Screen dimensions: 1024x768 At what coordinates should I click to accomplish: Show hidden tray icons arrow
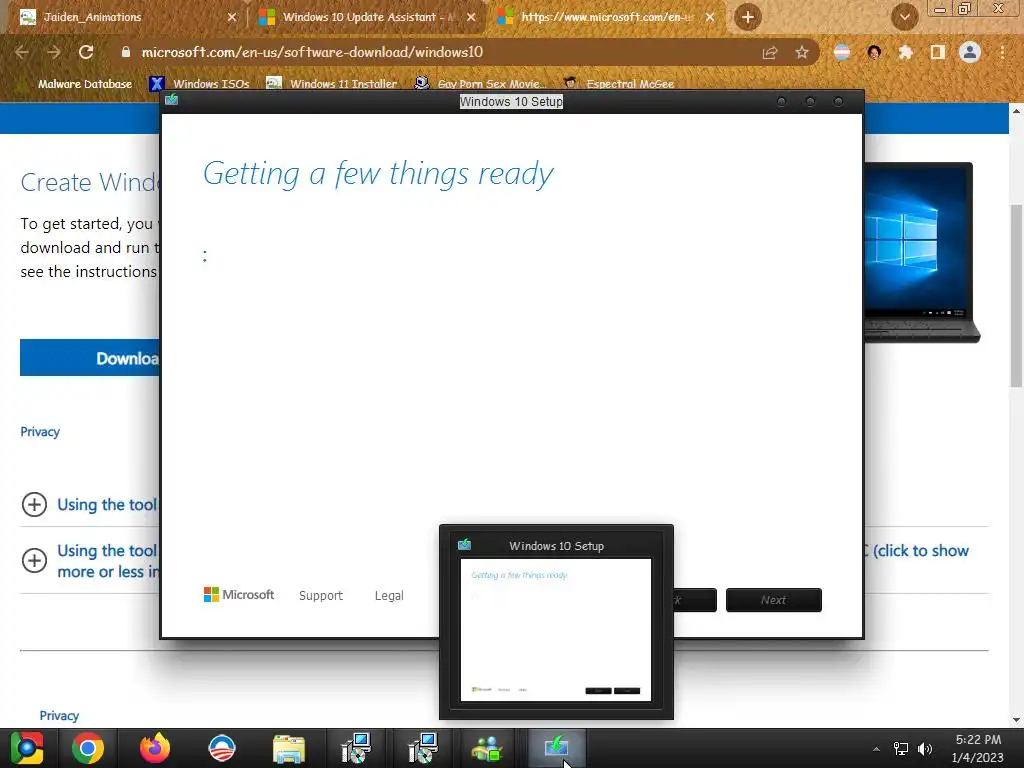click(x=876, y=749)
